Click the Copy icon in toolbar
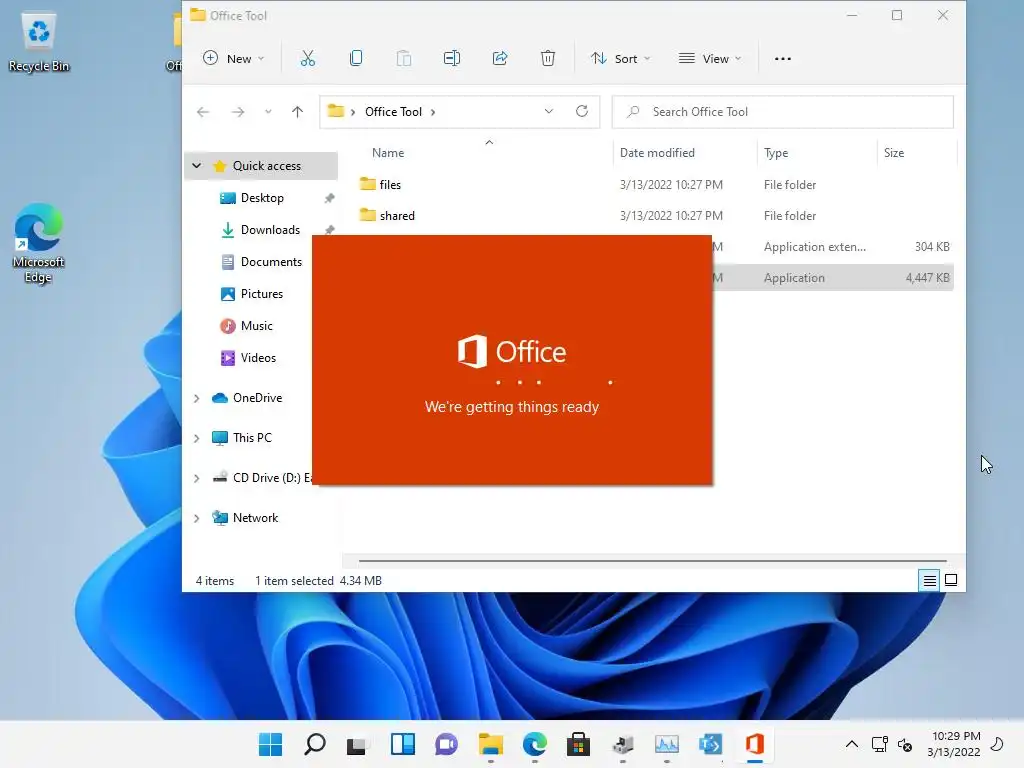Image resolution: width=1024 pixels, height=768 pixels. (356, 58)
